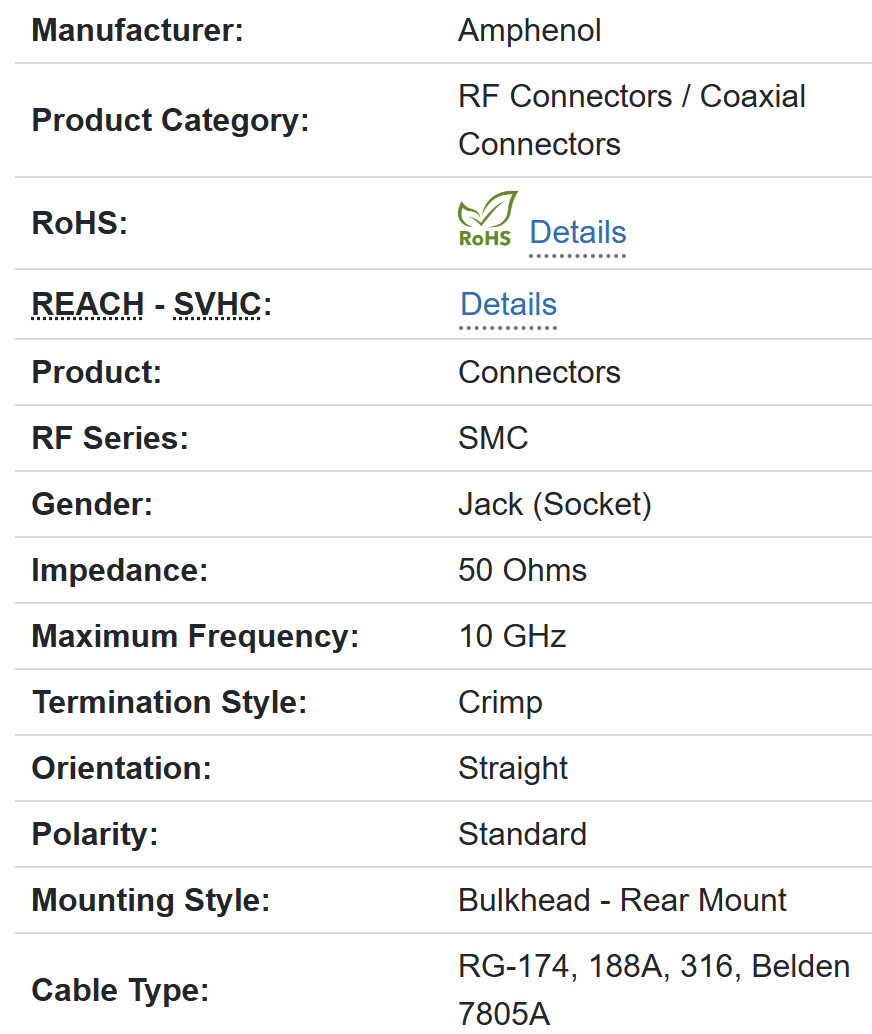The width and height of the screenshot is (872, 1034).
Task: Click the RF Connectors / Coaxial Connectors category text
Action: pos(631,120)
